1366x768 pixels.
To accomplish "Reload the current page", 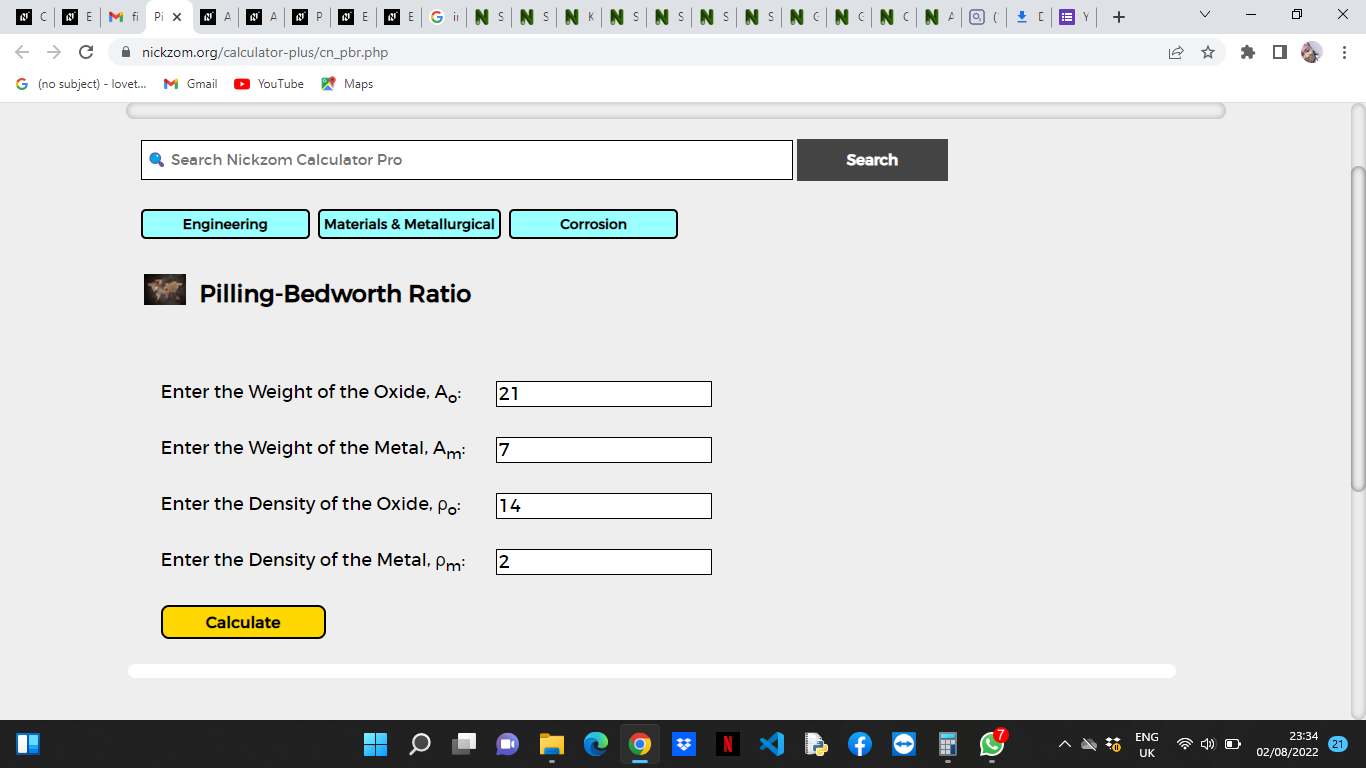I will point(86,52).
